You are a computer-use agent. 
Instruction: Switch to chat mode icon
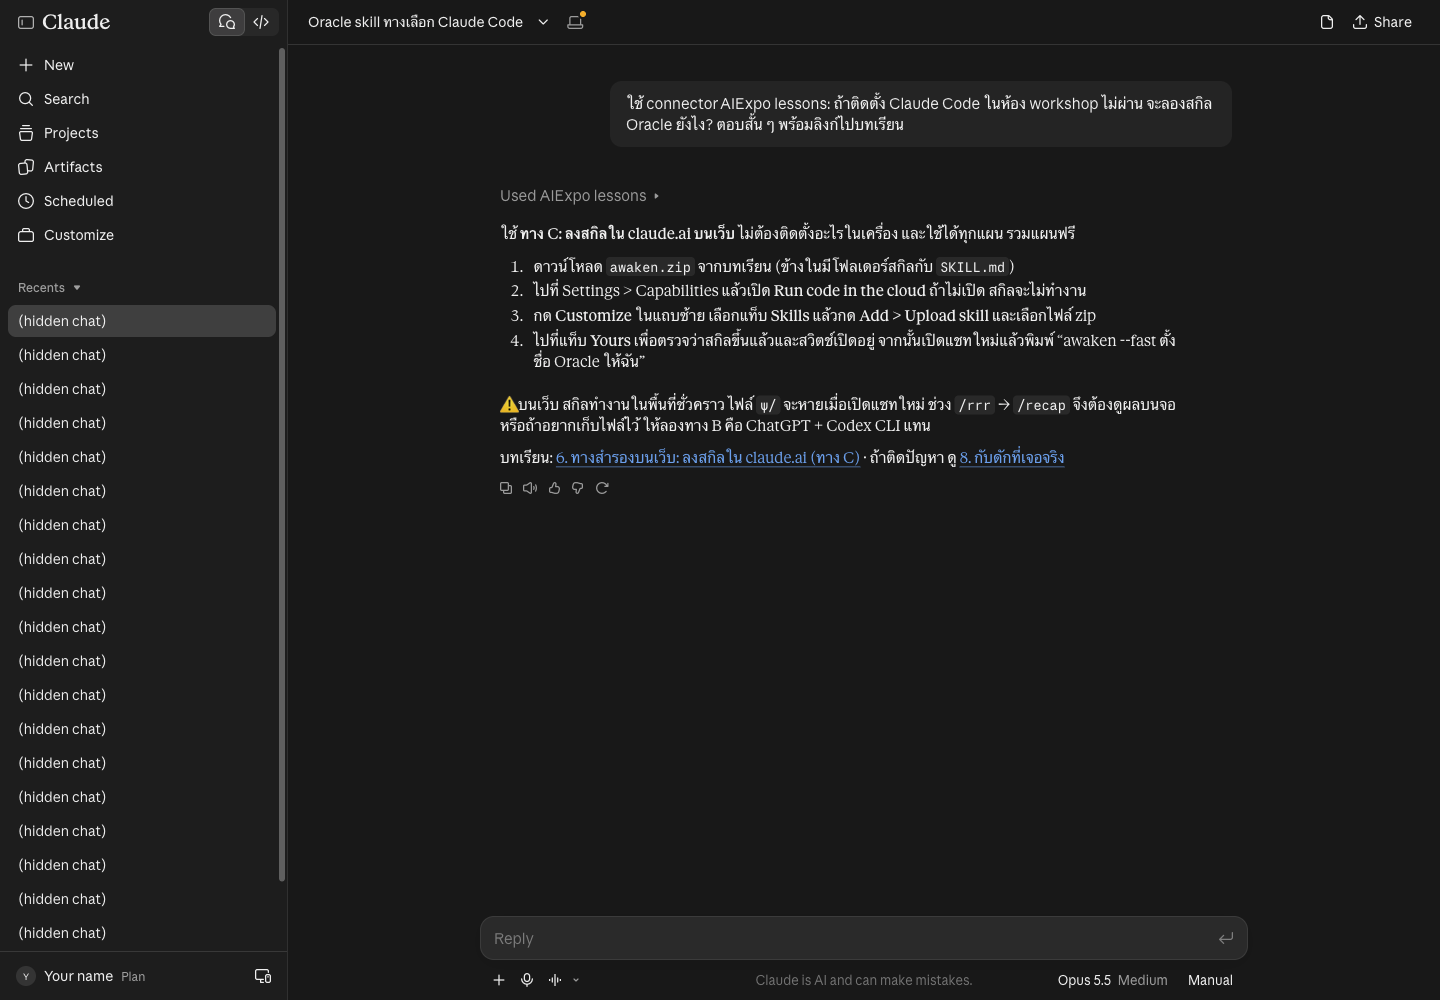[227, 22]
